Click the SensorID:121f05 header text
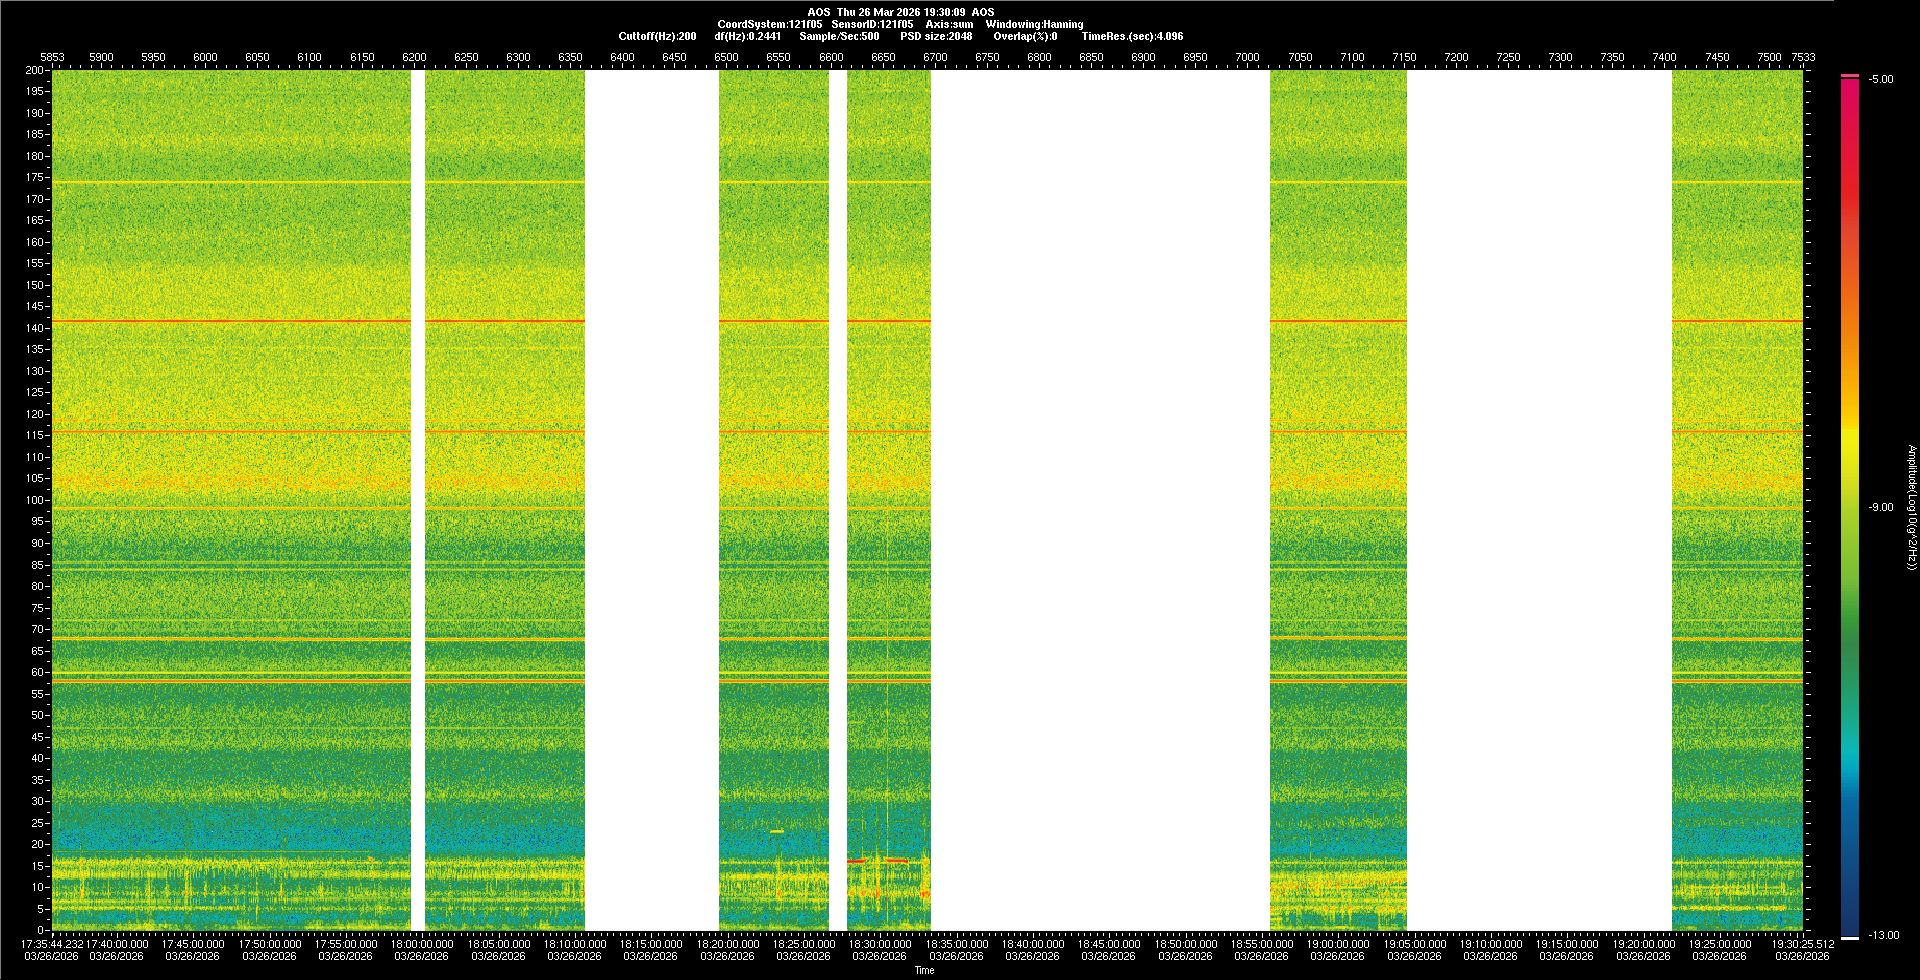1920x980 pixels. tap(872, 24)
